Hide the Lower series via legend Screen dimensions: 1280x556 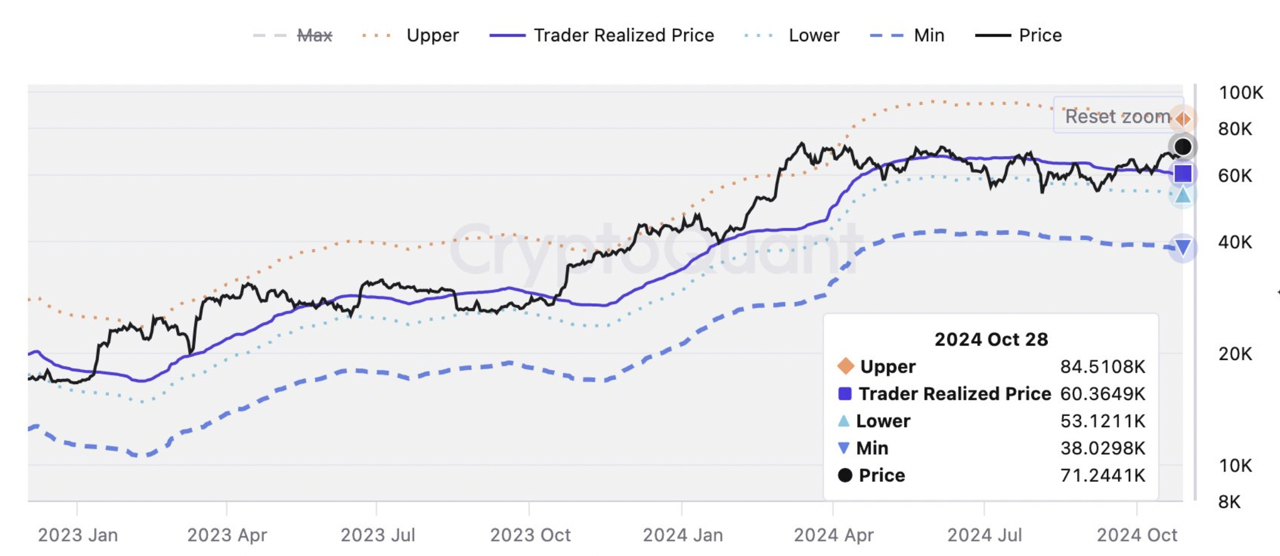coord(792,35)
